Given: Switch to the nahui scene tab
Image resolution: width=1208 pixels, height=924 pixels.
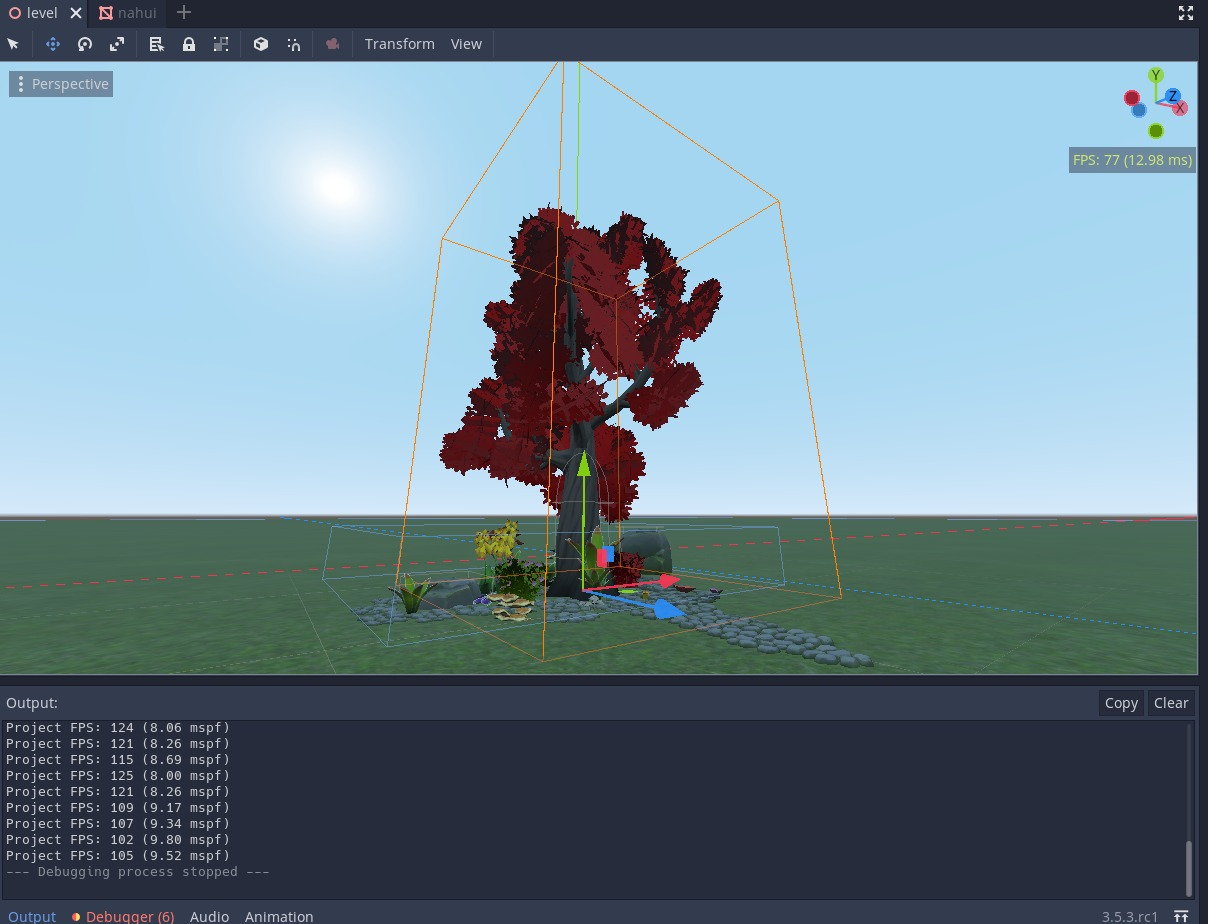Looking at the screenshot, I should click(128, 13).
